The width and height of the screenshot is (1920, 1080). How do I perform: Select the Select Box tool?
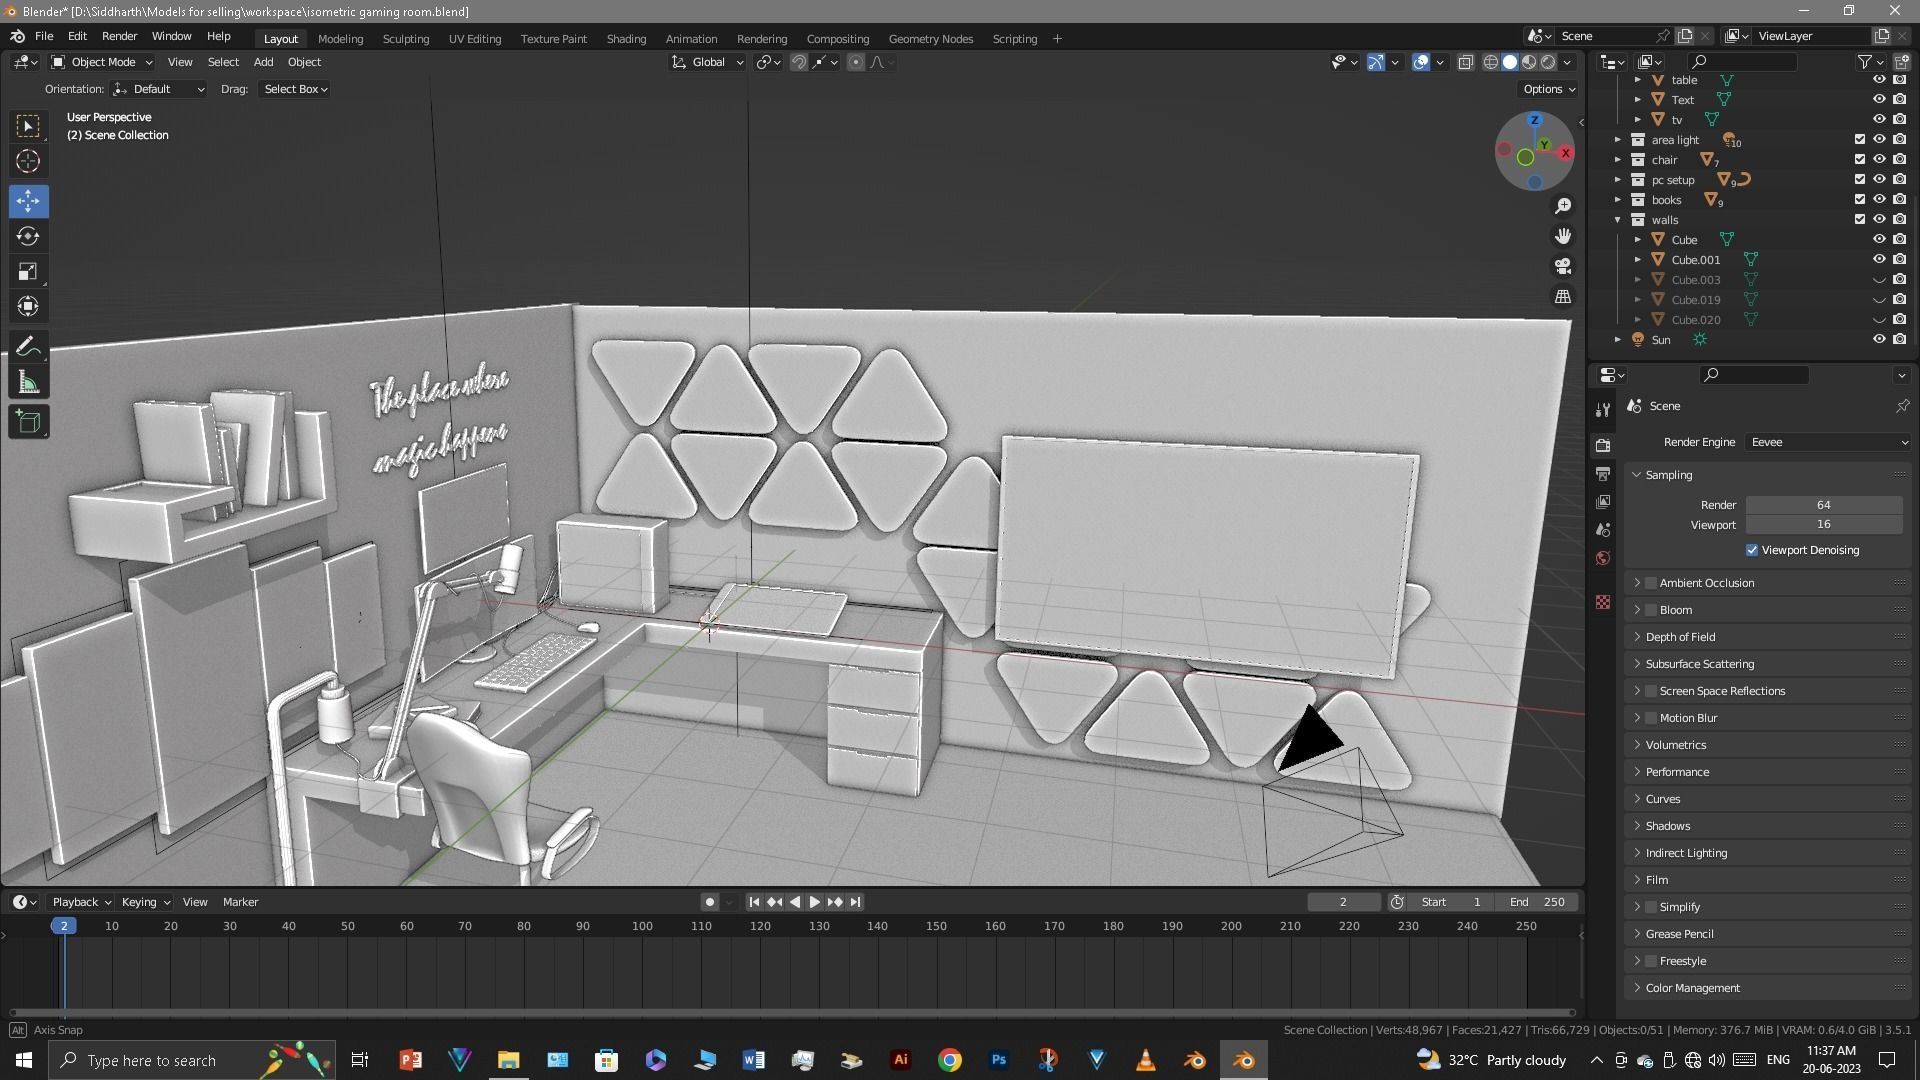click(28, 126)
